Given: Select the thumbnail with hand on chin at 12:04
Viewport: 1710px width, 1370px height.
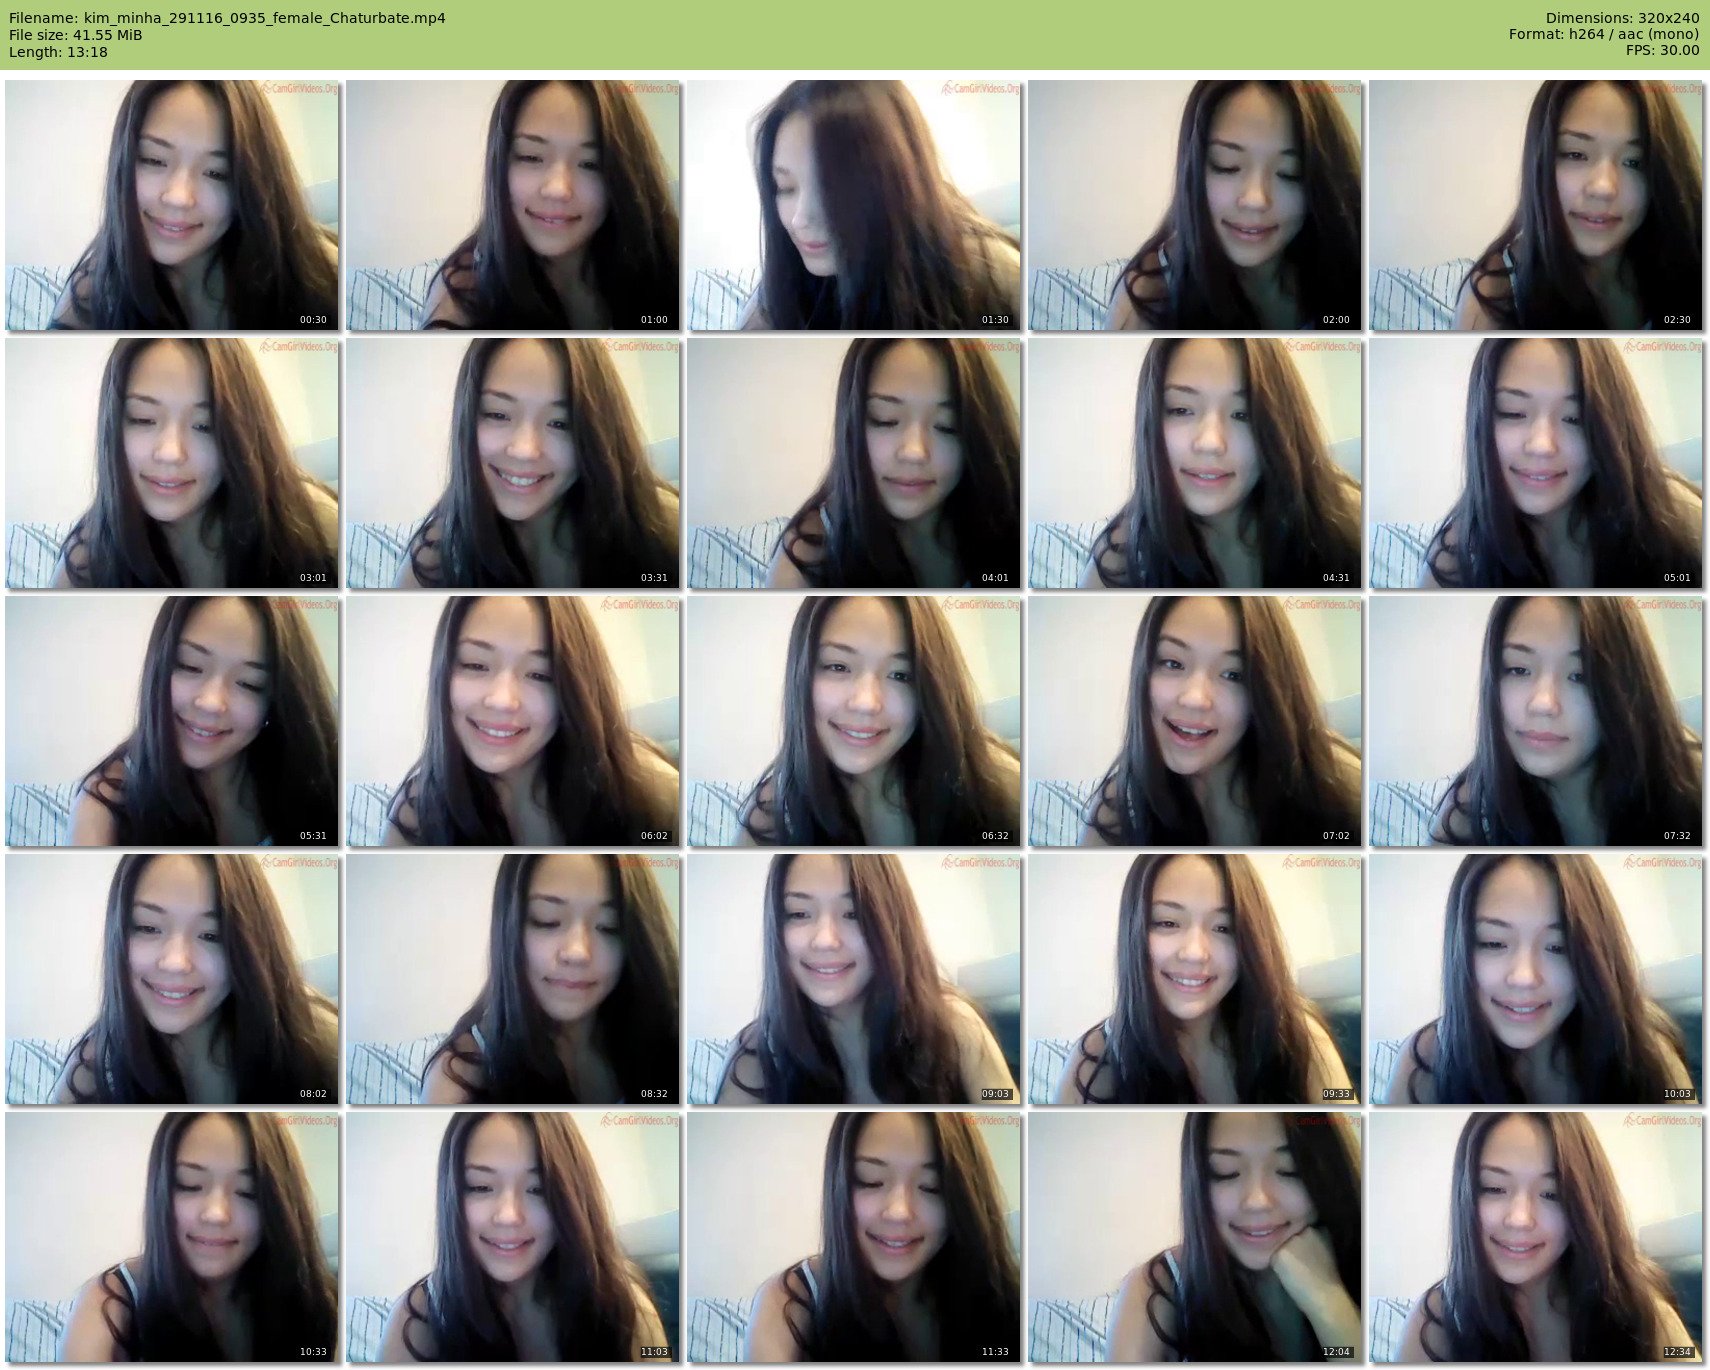Looking at the screenshot, I should tap(1195, 1237).
